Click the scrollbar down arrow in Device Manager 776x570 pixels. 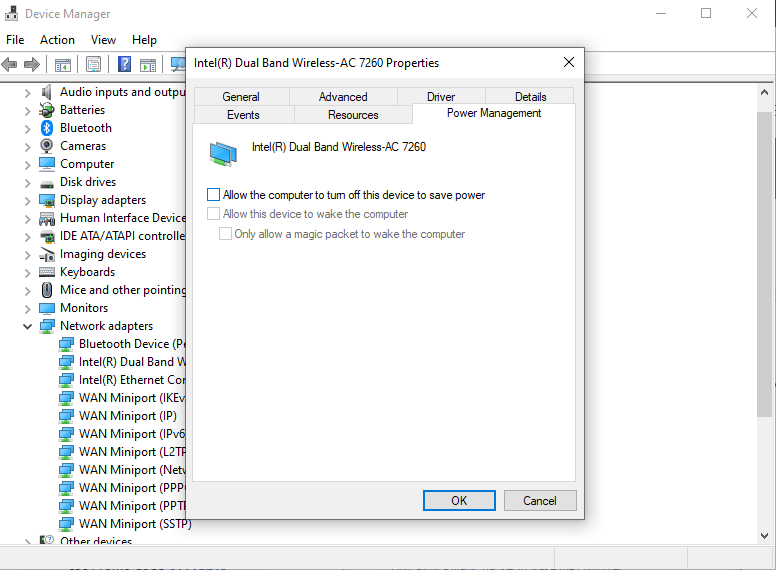(764, 536)
